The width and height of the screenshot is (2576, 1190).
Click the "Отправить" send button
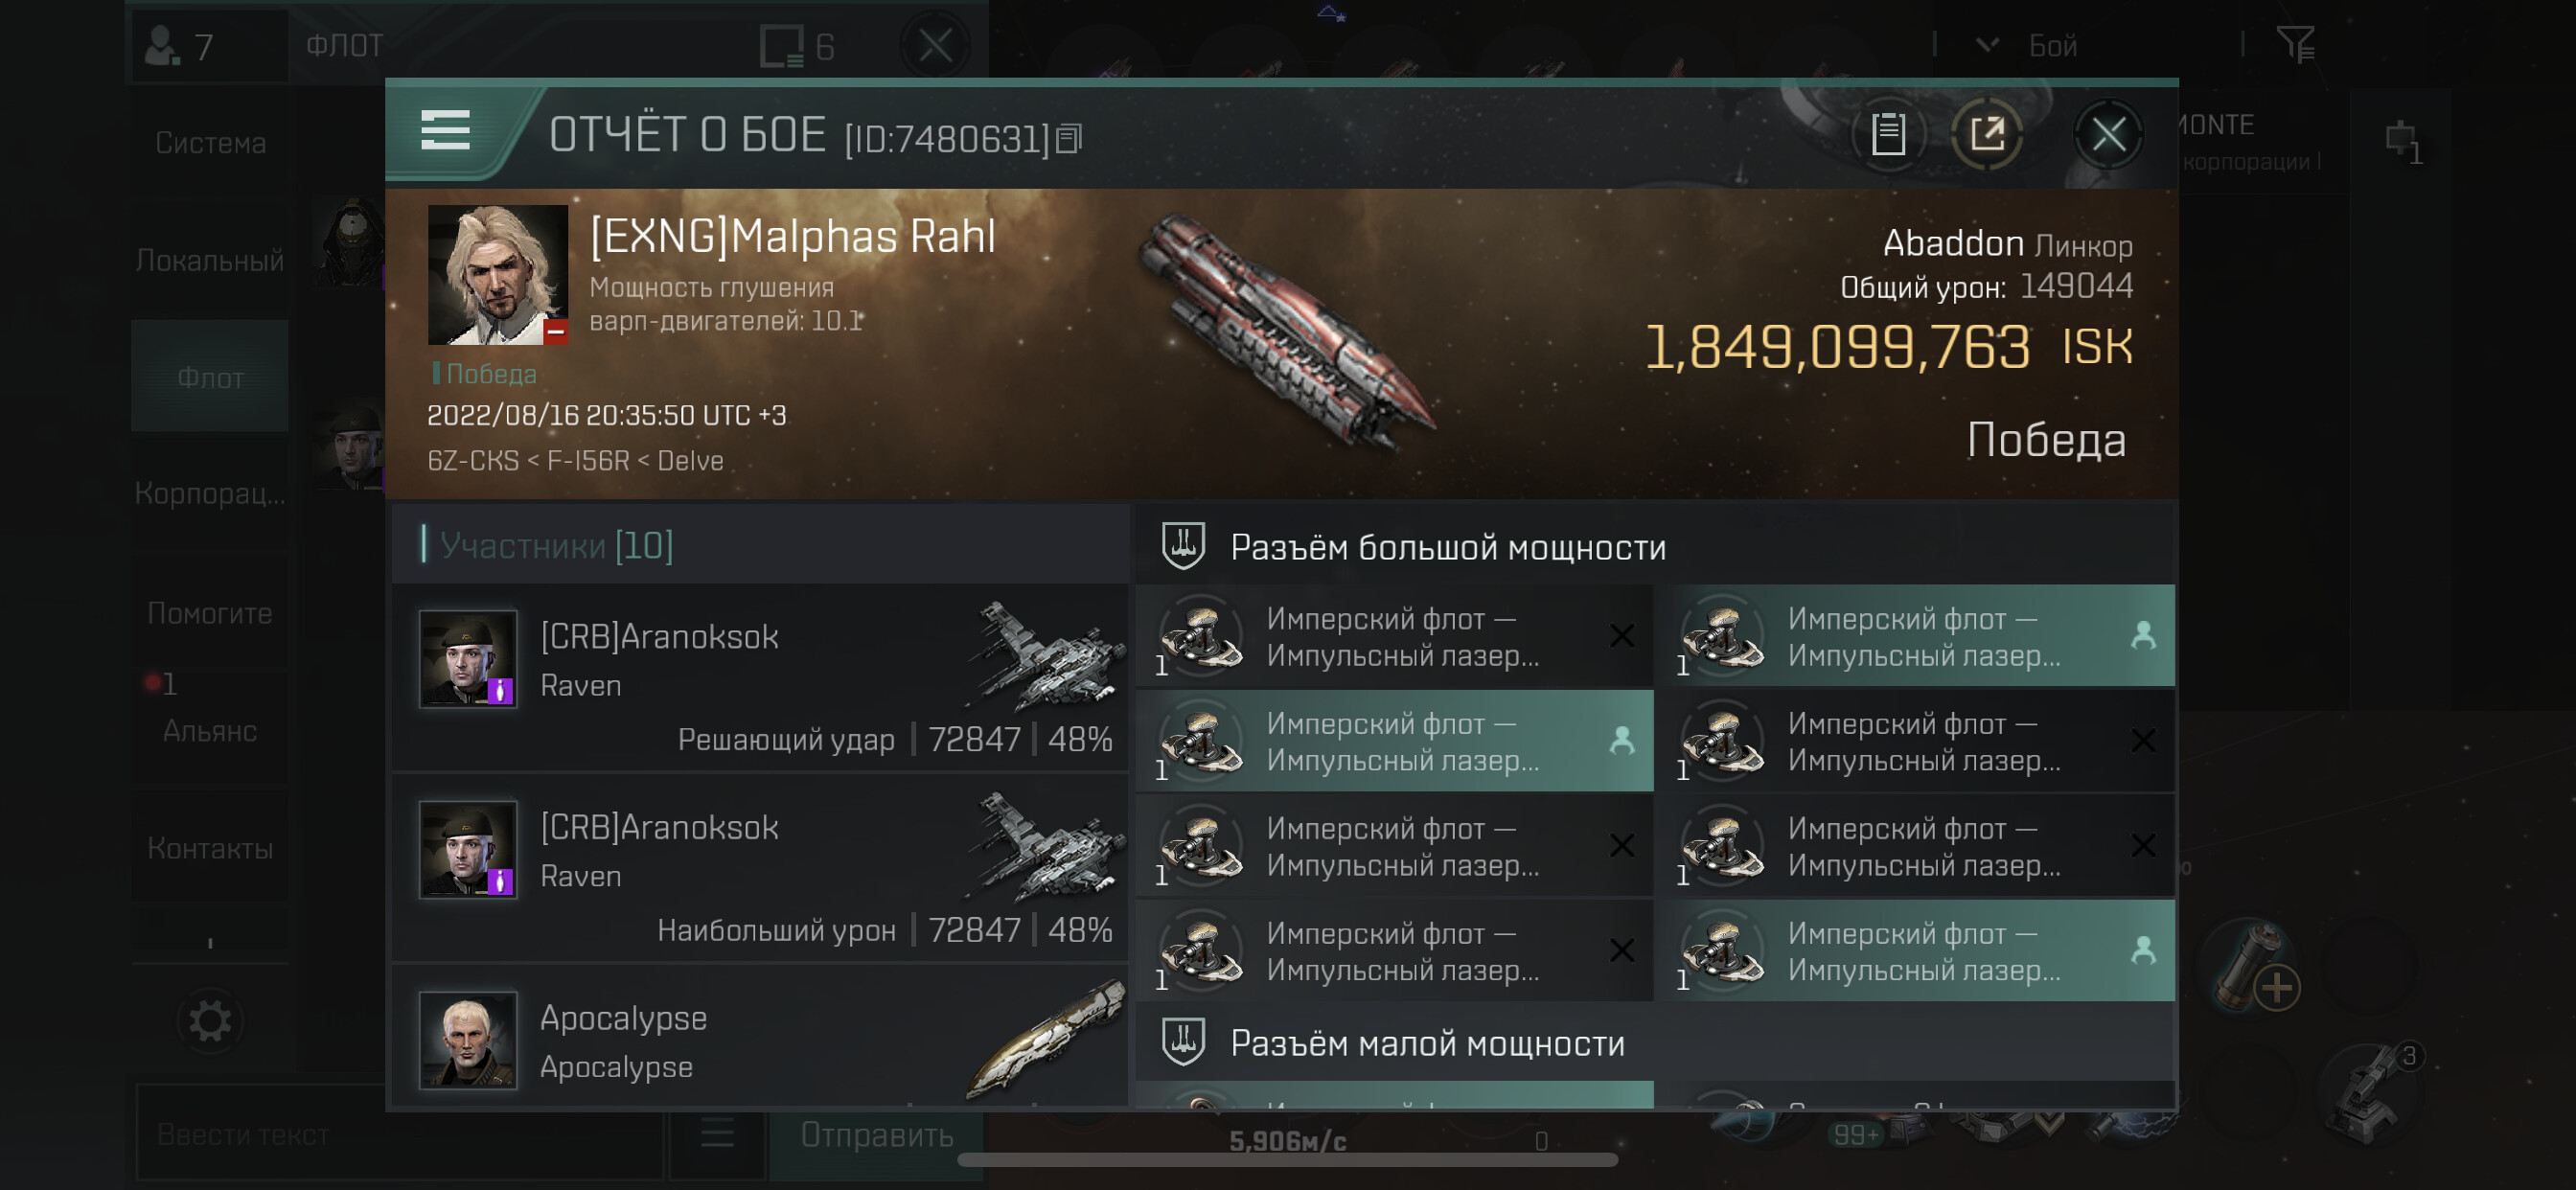click(876, 1135)
